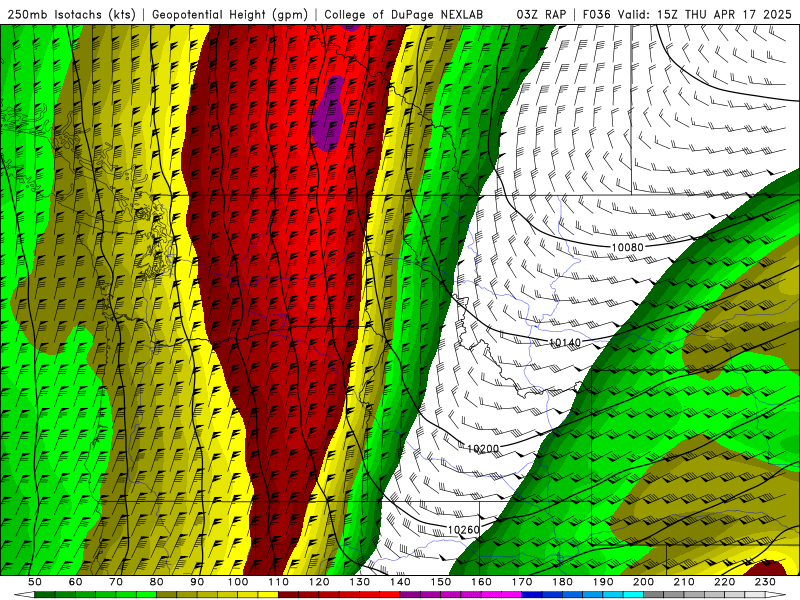Click the 130 knot colorbar label
The image size is (800, 600).
tap(359, 582)
